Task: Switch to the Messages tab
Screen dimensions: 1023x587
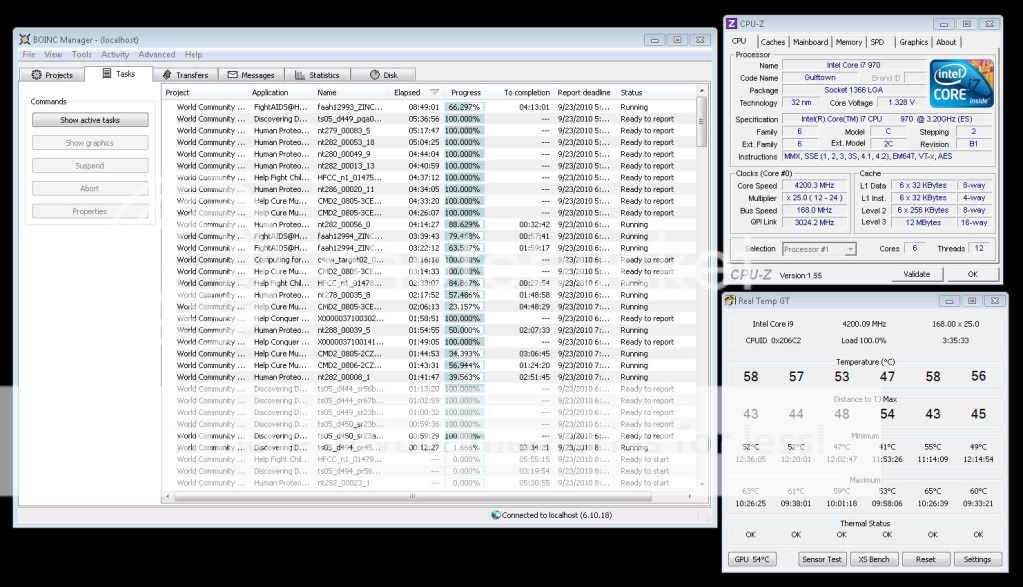Action: pyautogui.click(x=251, y=75)
